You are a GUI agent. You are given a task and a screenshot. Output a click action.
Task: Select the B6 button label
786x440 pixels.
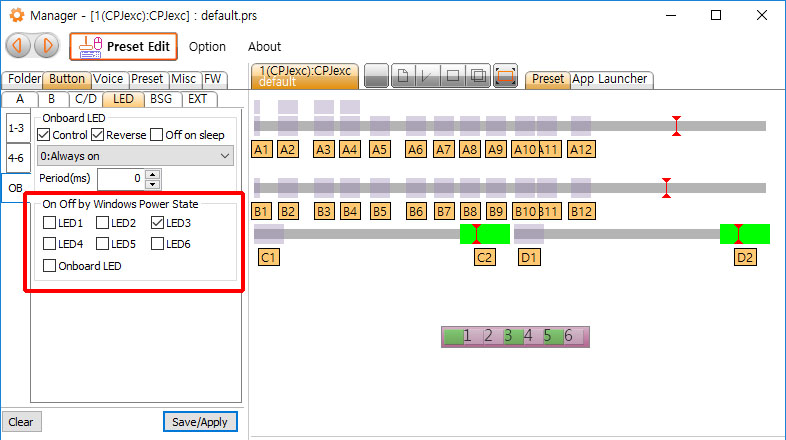point(416,211)
